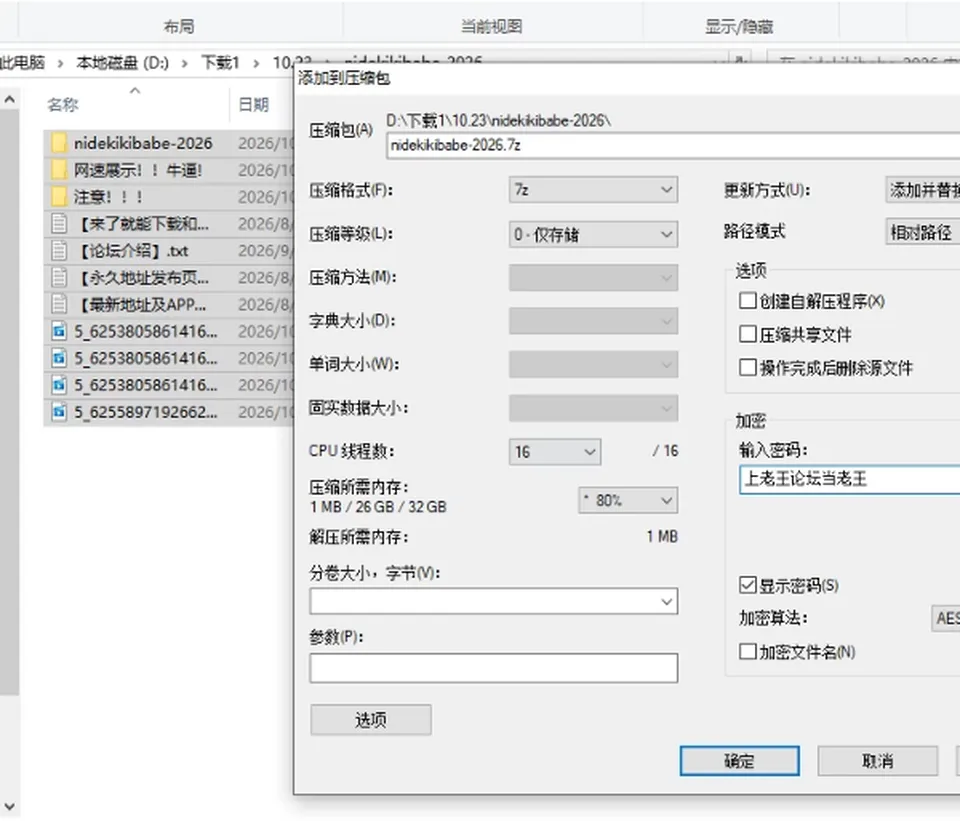Click the archive name field nidekikibabe-2026.7z
The width and height of the screenshot is (960, 821).
[673, 146]
